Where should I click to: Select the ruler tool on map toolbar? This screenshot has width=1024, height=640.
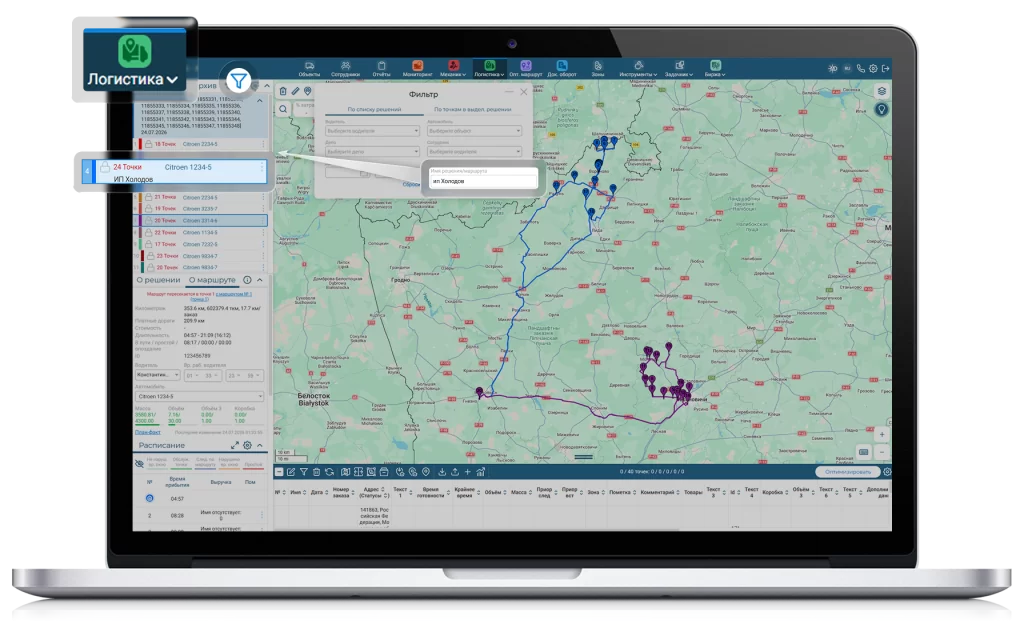295,91
